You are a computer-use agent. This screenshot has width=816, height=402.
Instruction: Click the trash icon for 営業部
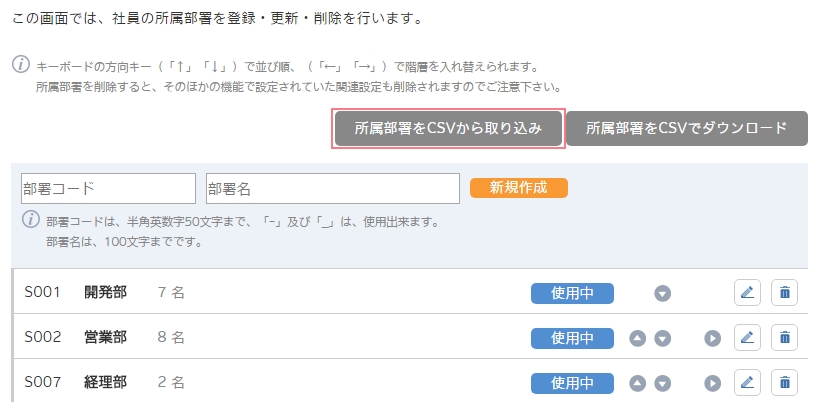(784, 338)
